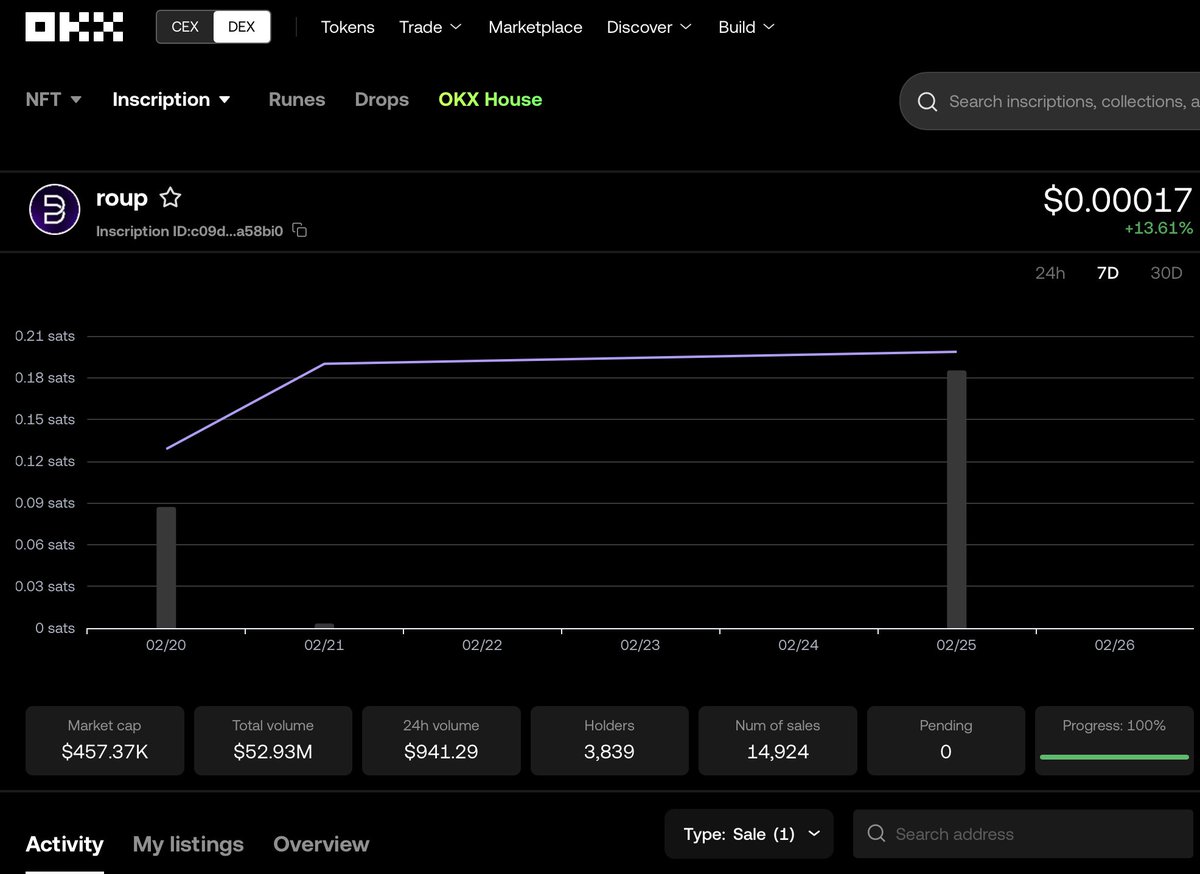Expand the Trade menu
This screenshot has height=874, width=1200.
430,27
